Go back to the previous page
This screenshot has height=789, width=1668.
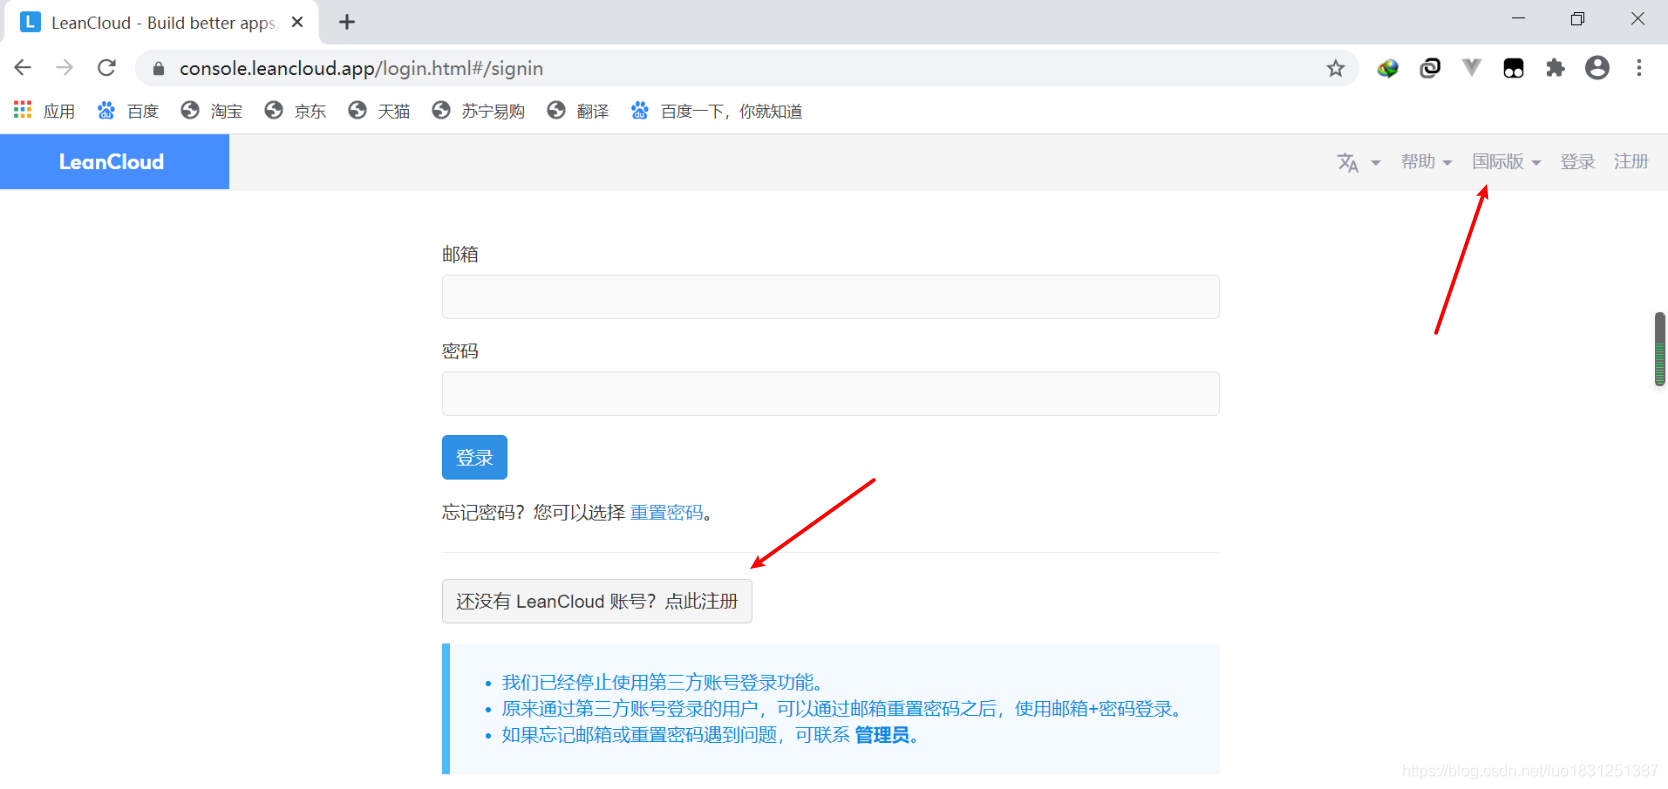[x=23, y=68]
